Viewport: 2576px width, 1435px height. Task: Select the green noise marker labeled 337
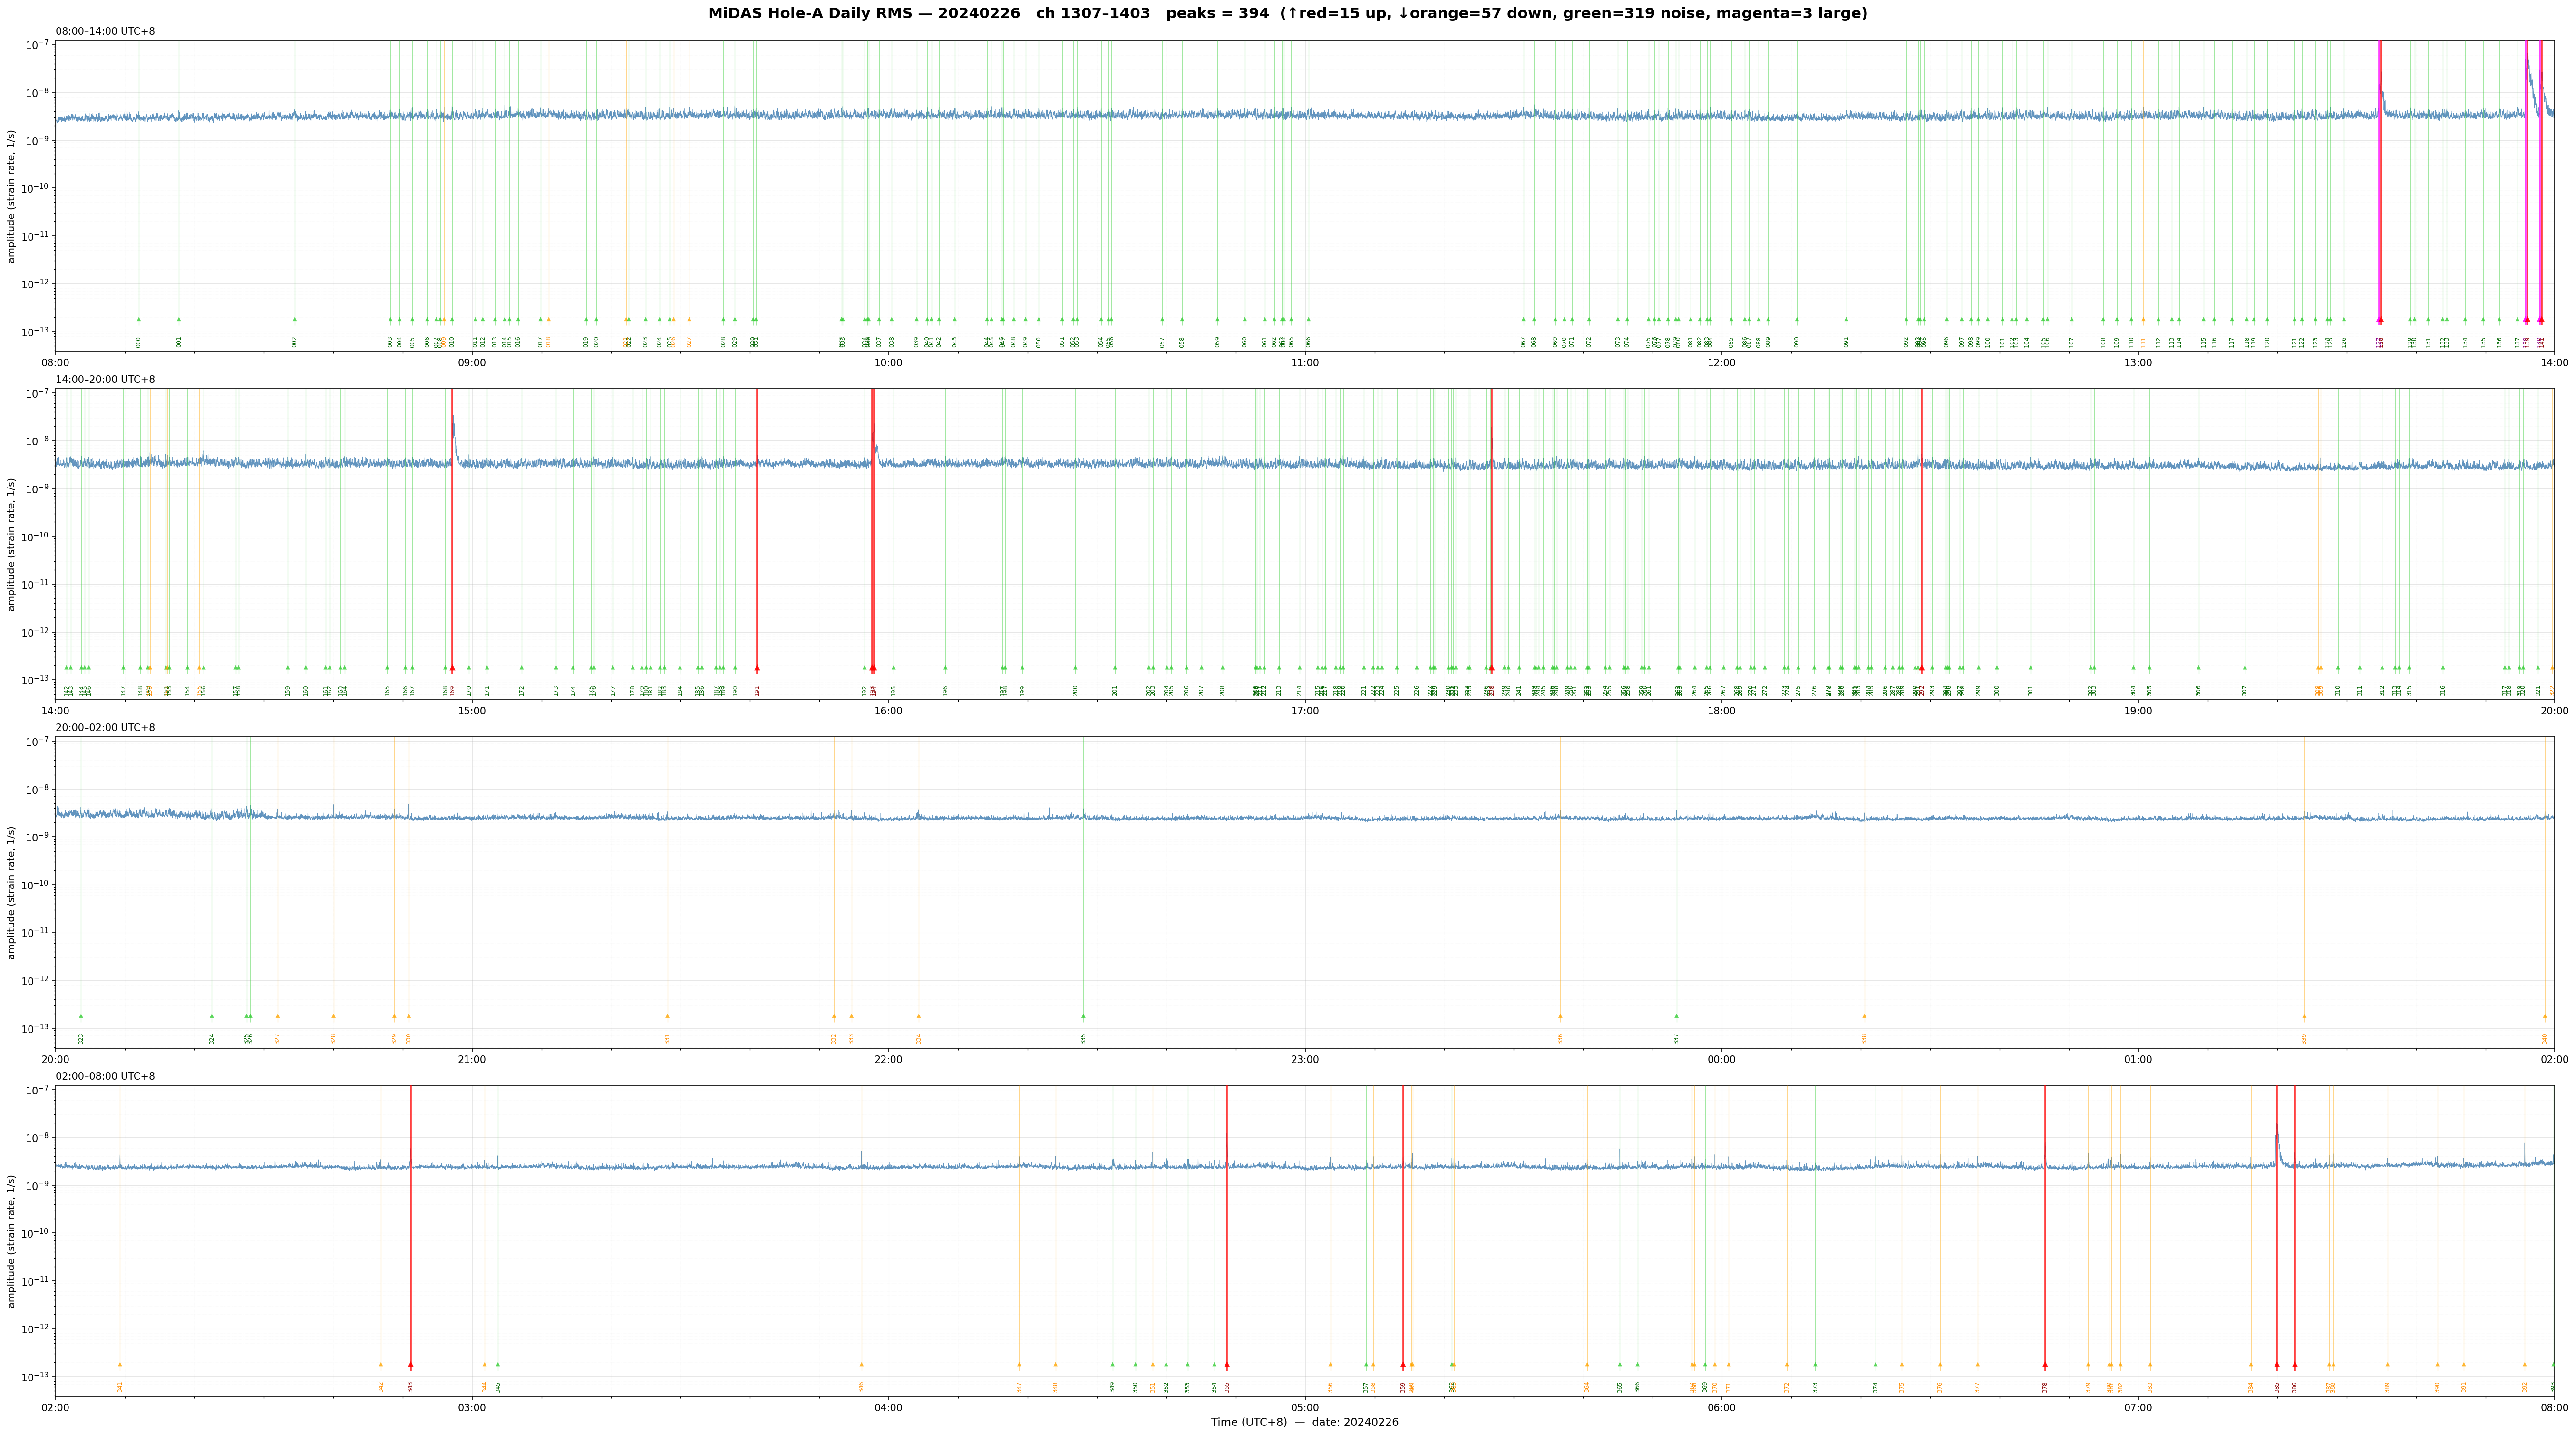pyautogui.click(x=1677, y=1016)
